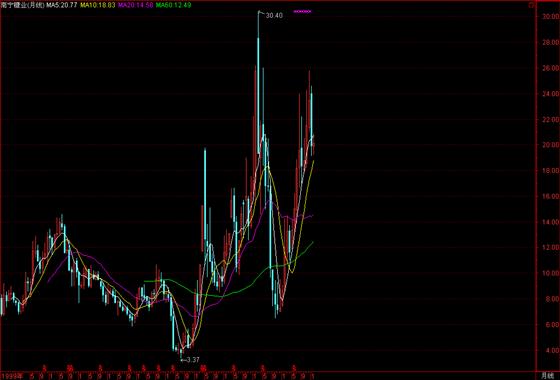
Task: Select the purple MA20 indicator label
Action: click(x=136, y=5)
